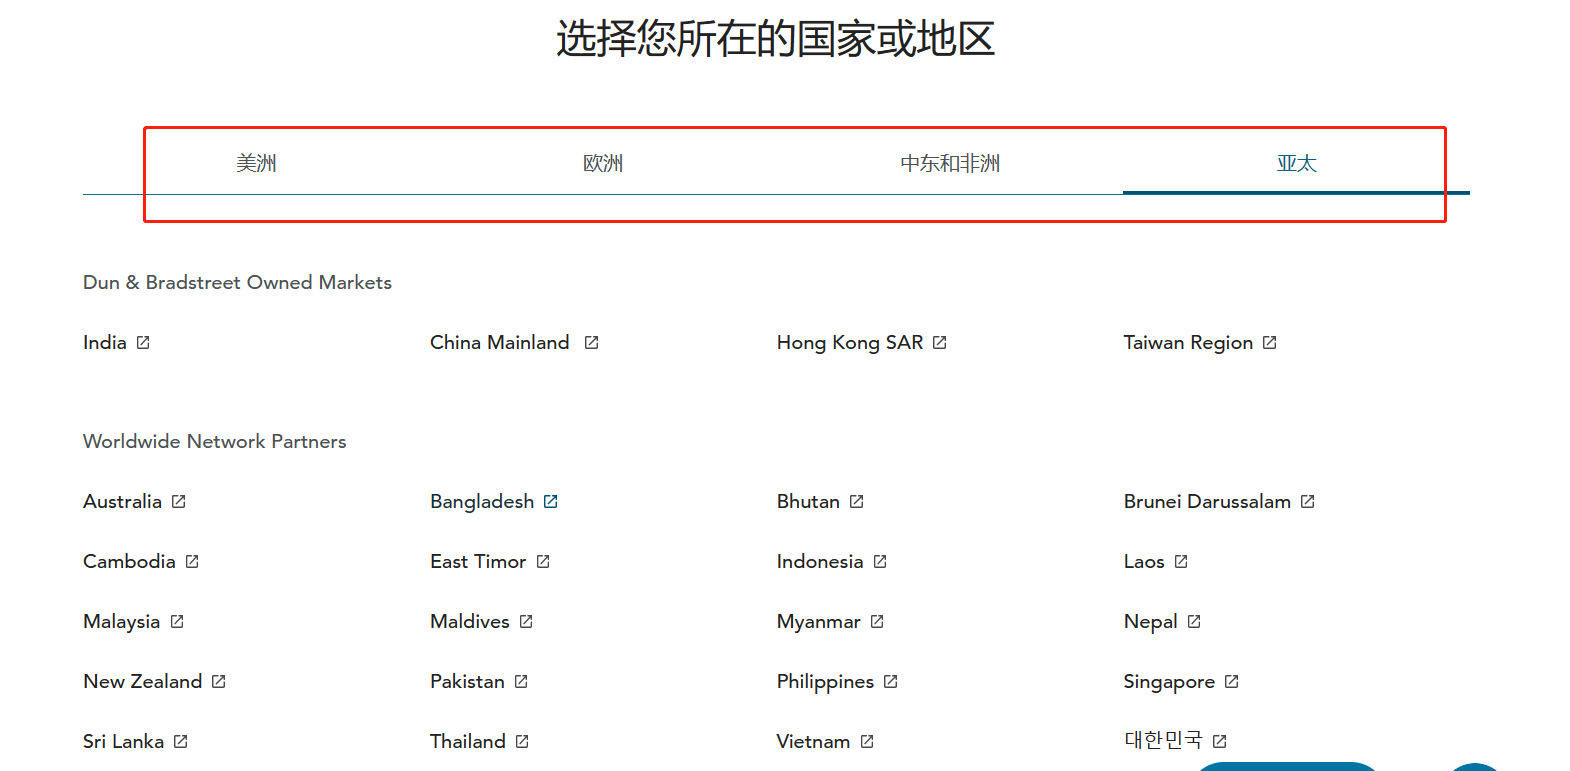
Task: Go to the Cambodia link
Action: 129,561
